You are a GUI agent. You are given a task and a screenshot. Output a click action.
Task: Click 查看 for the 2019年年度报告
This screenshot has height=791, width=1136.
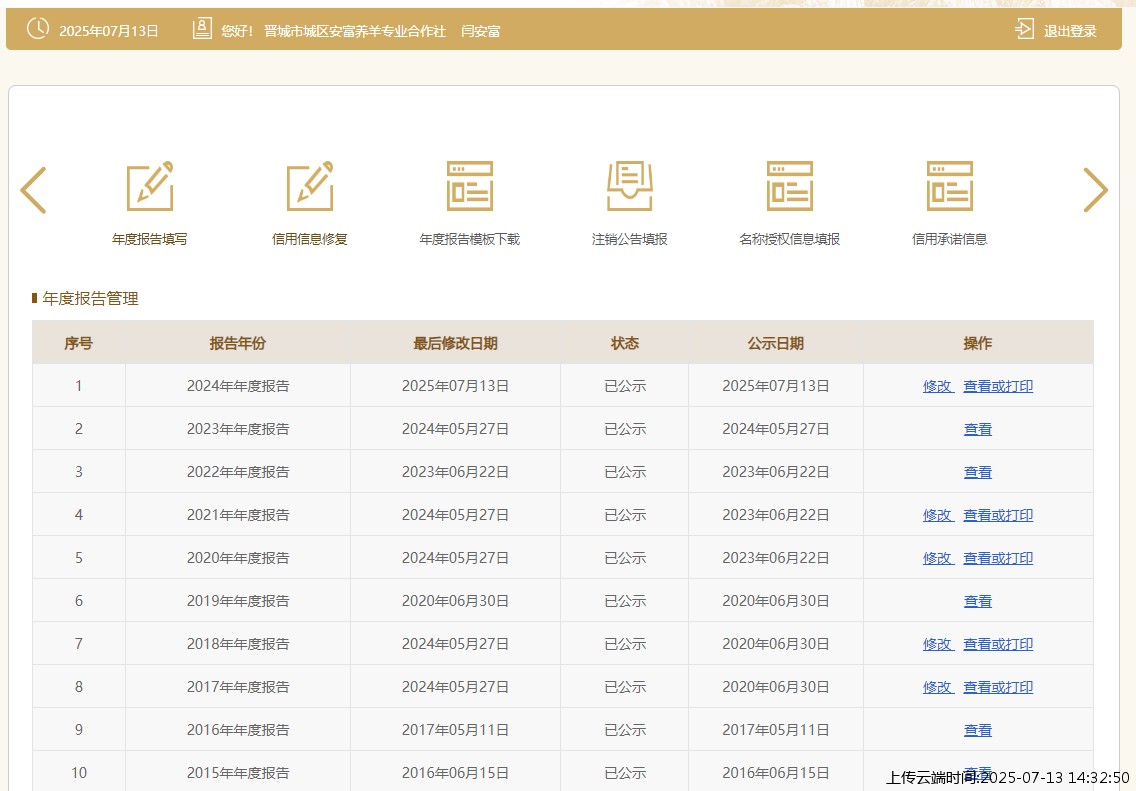point(977,601)
